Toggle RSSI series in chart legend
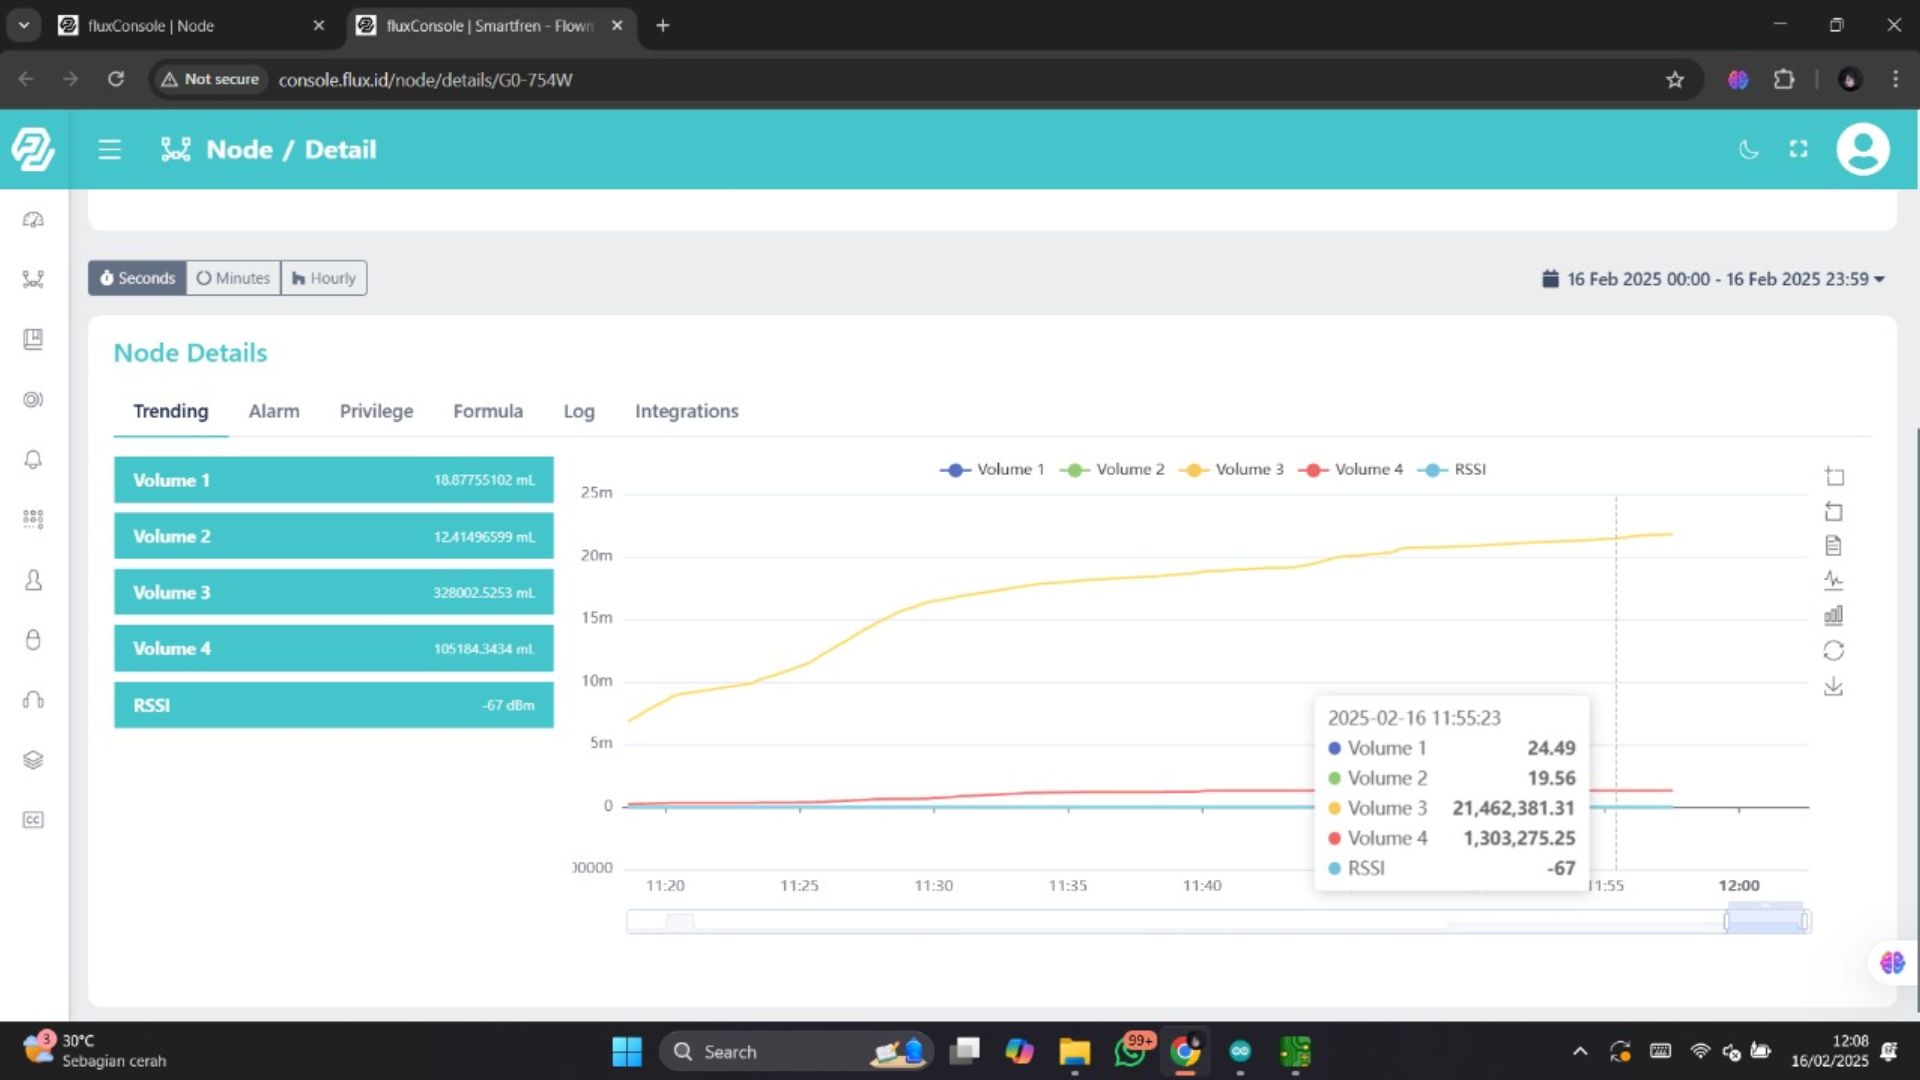This screenshot has width=1920, height=1080. click(1452, 469)
